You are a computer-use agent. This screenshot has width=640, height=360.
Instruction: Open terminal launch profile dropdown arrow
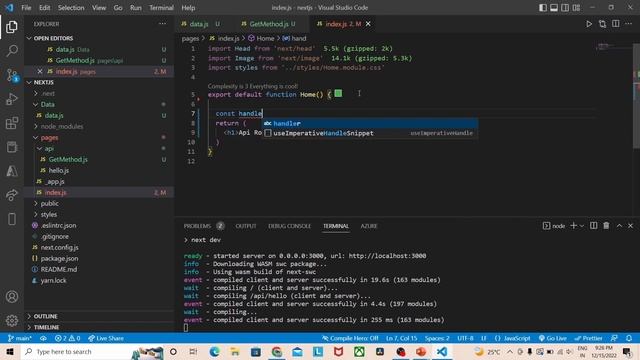(582, 226)
